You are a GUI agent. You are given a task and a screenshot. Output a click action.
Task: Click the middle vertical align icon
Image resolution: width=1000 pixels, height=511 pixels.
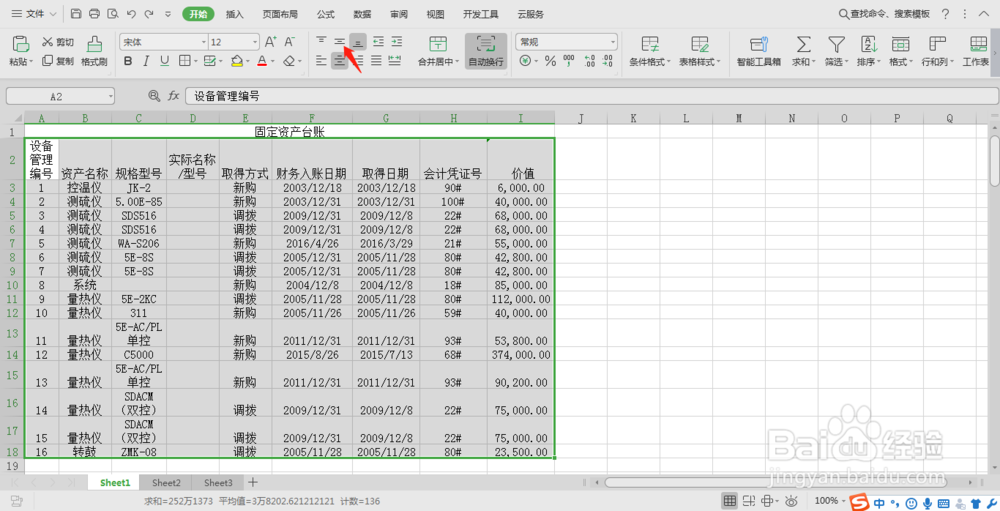pos(339,41)
